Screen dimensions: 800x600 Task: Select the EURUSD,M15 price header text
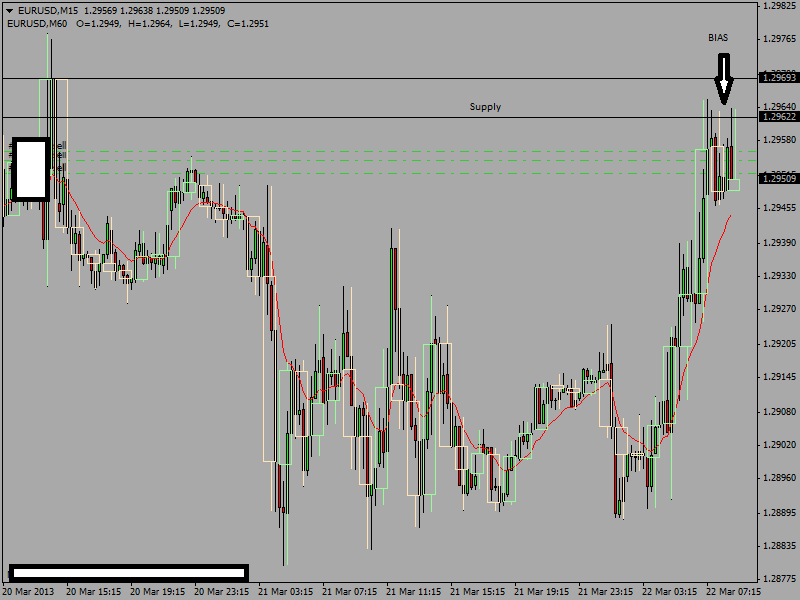click(121, 11)
